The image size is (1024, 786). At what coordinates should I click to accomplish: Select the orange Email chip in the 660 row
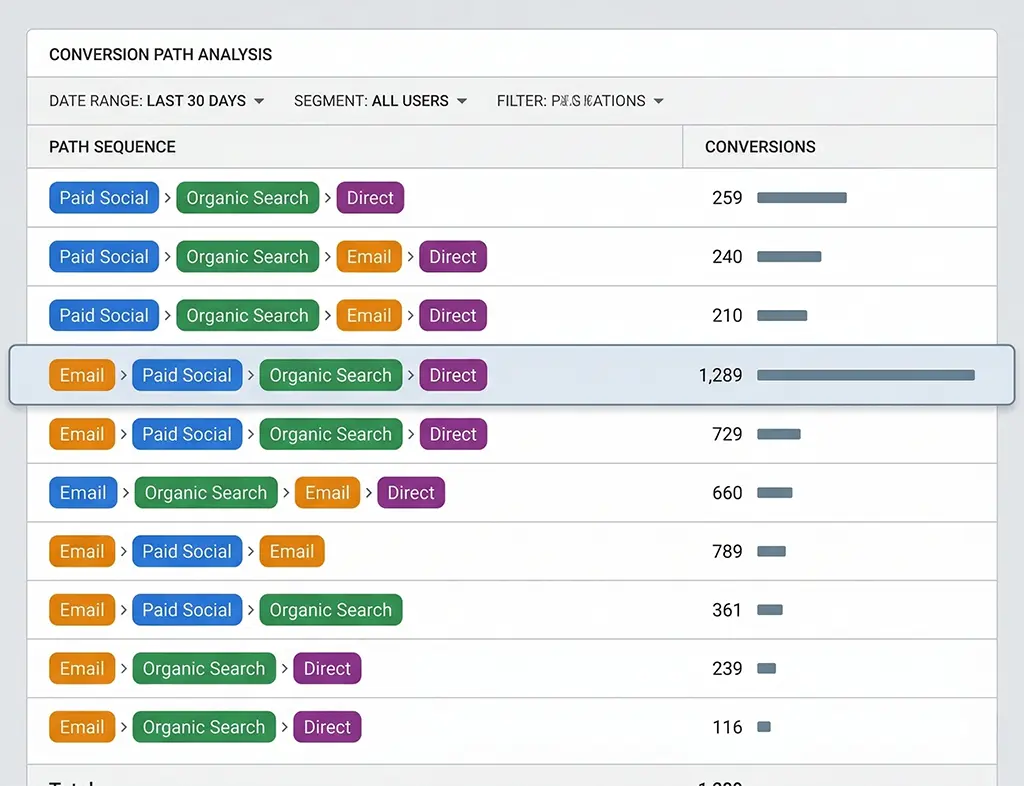[x=327, y=493]
